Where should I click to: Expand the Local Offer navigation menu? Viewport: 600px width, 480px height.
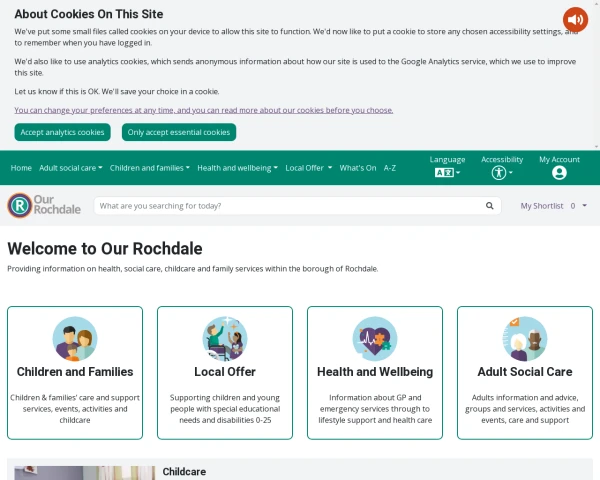coord(309,168)
